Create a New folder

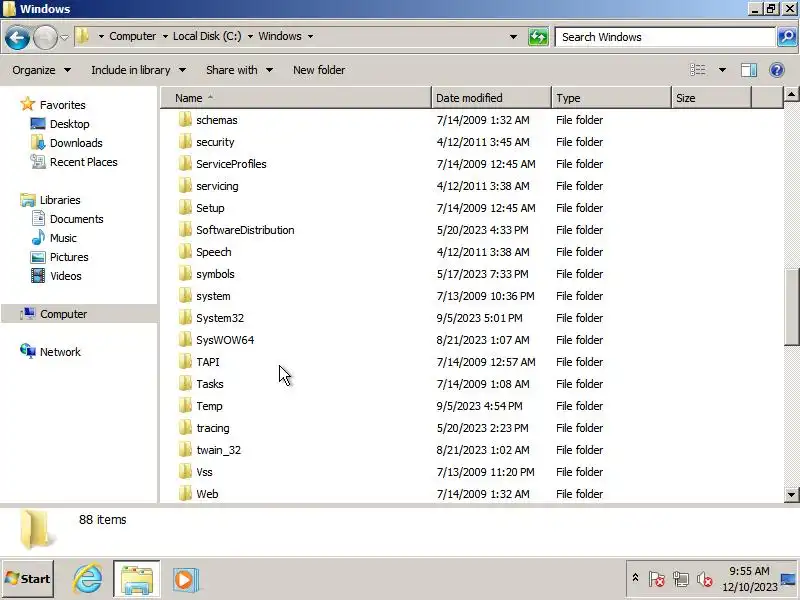tap(319, 70)
